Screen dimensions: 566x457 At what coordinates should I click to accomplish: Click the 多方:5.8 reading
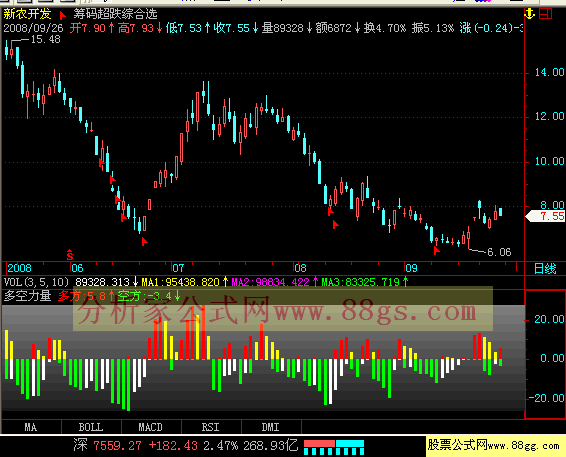pos(82,296)
